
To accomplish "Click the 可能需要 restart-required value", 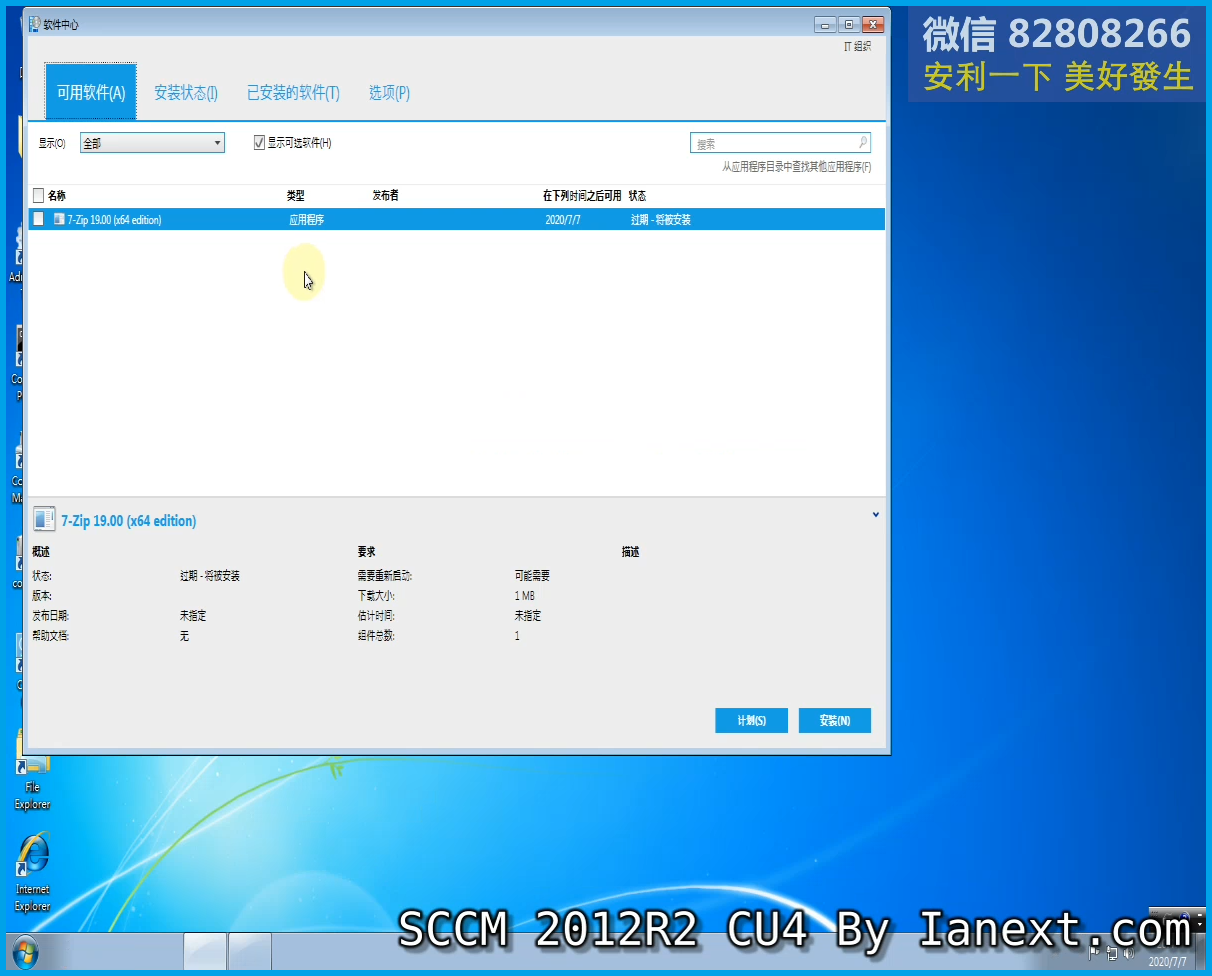I will click(532, 576).
